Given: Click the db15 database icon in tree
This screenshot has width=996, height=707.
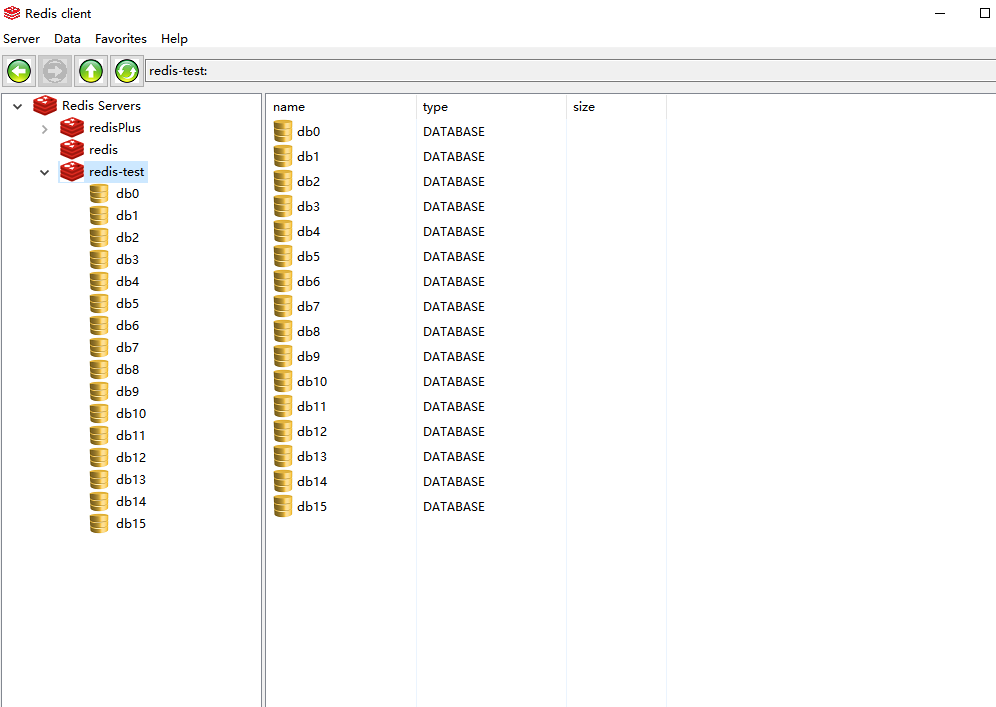Looking at the screenshot, I should tap(99, 523).
